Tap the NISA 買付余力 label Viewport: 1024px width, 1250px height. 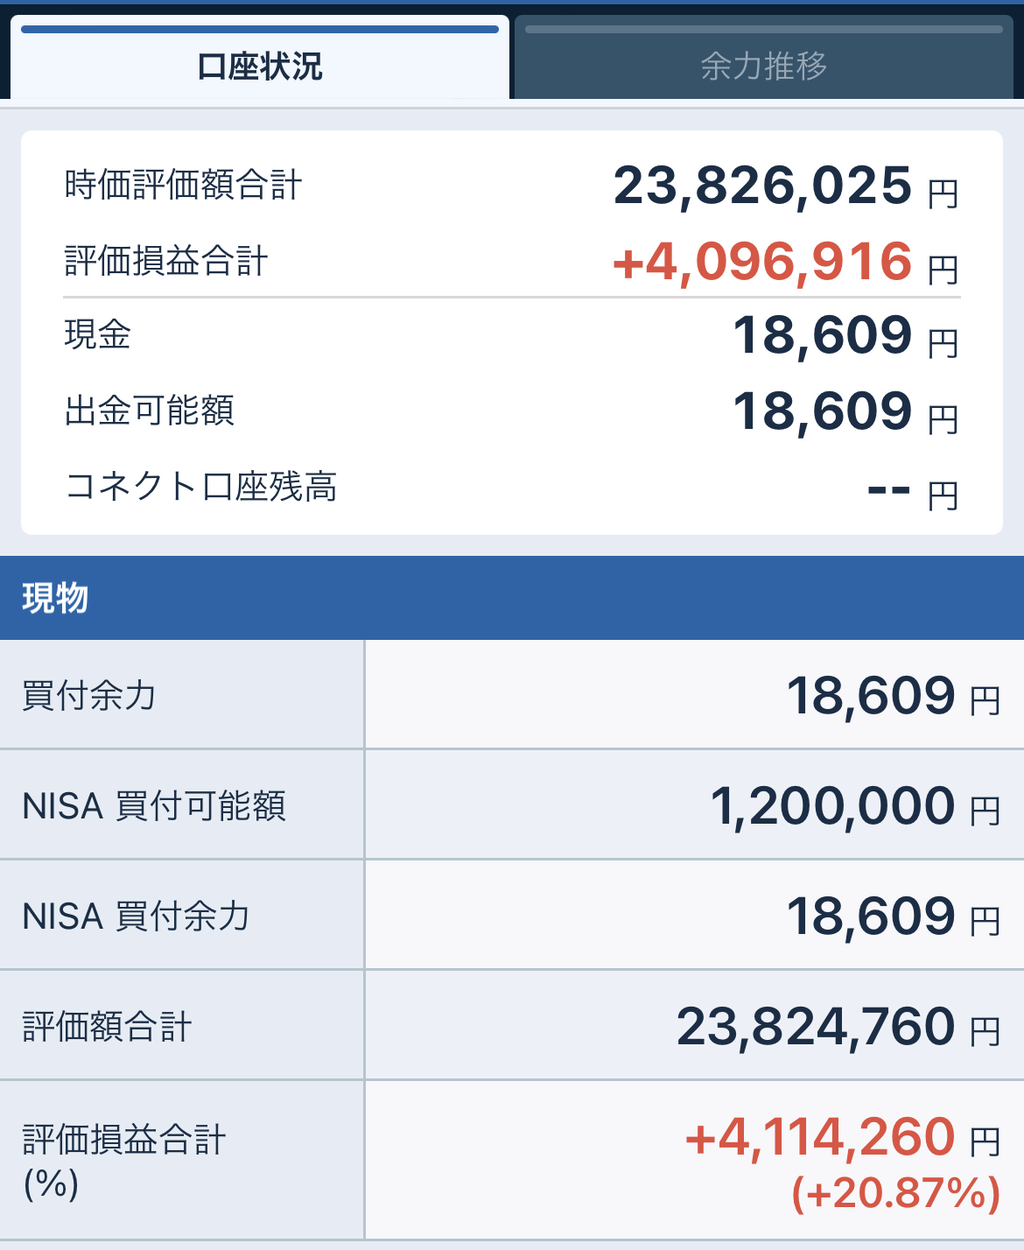[x=136, y=916]
